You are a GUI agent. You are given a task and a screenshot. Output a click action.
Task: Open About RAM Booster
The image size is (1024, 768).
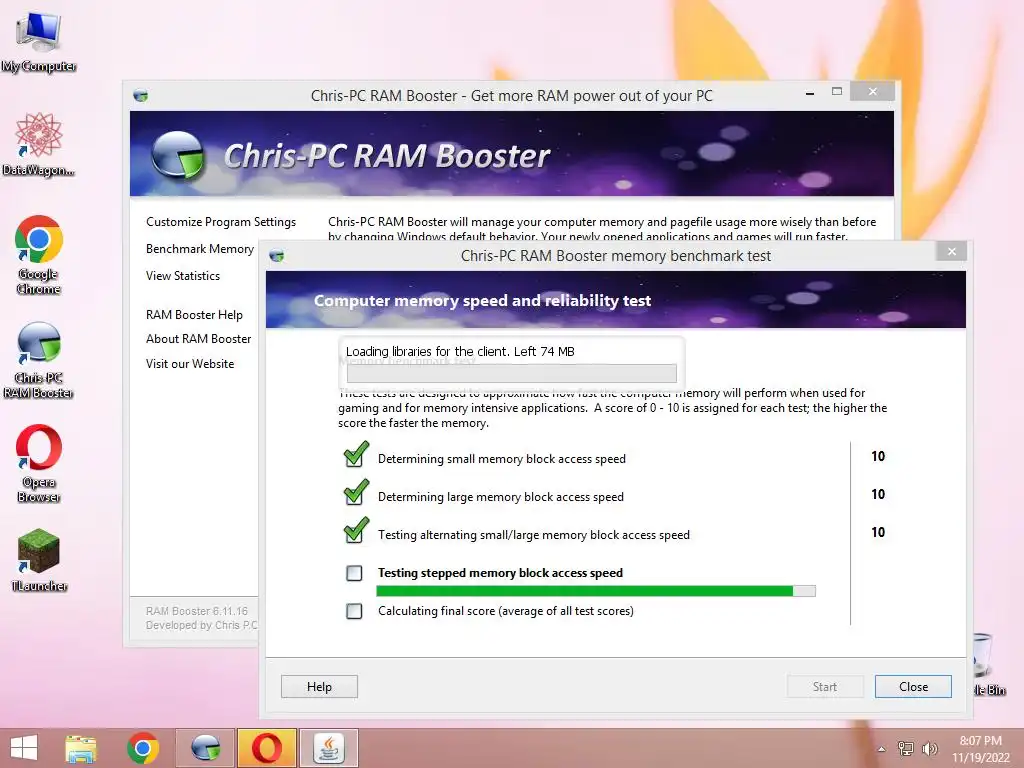(x=199, y=339)
